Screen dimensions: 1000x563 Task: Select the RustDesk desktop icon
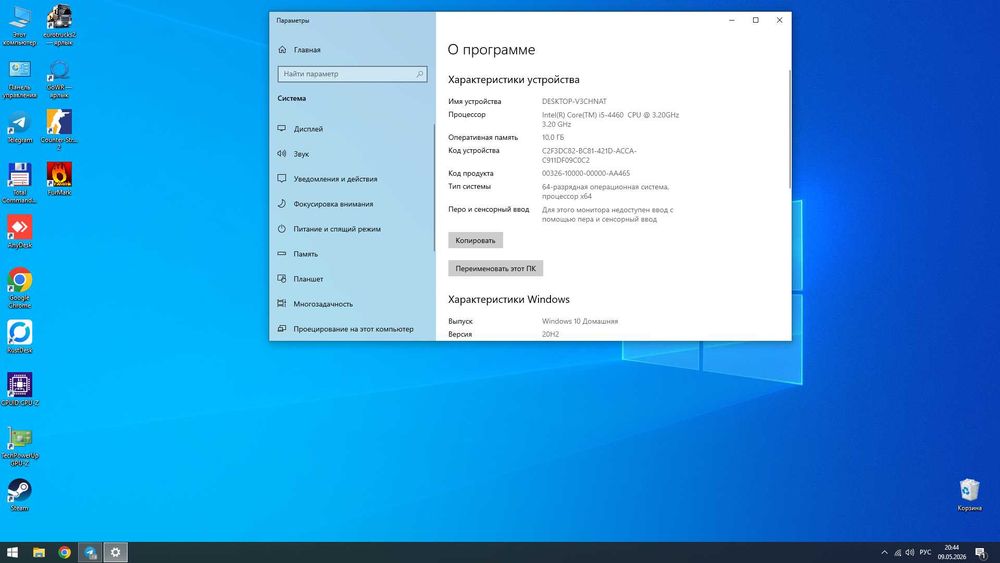[20, 337]
